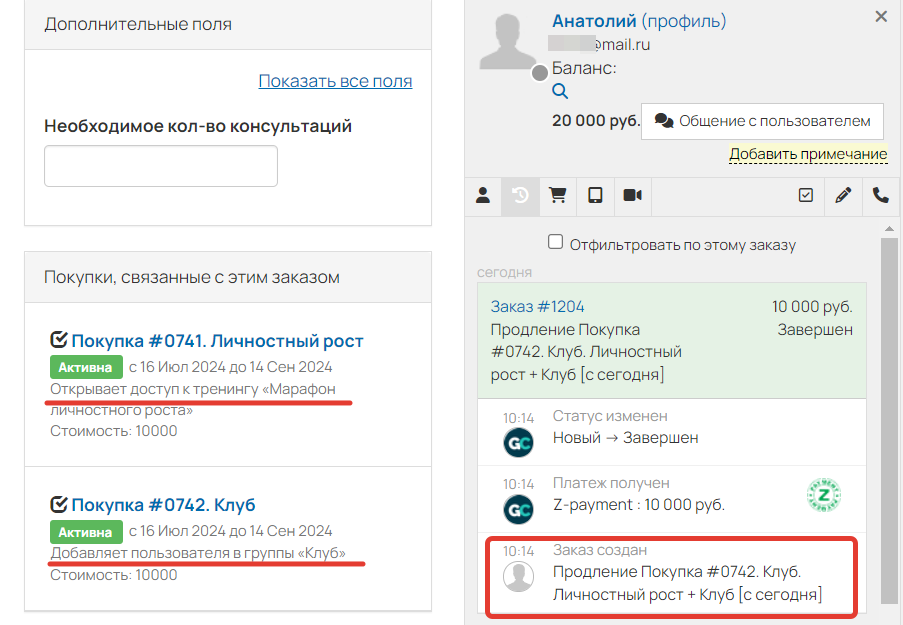Click the checkmark icon beside Покупка #0742
This screenshot has height=625, width=903.
[59, 504]
